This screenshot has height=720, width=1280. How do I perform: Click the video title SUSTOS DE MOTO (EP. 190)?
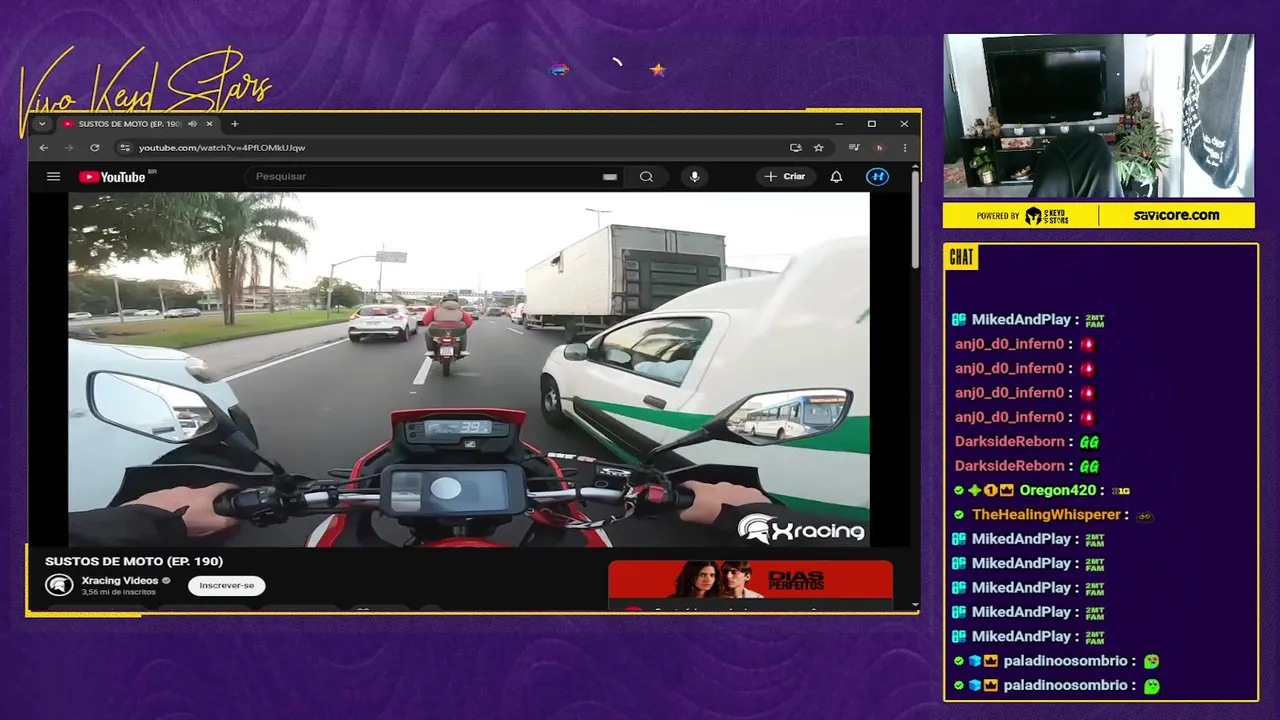click(134, 562)
